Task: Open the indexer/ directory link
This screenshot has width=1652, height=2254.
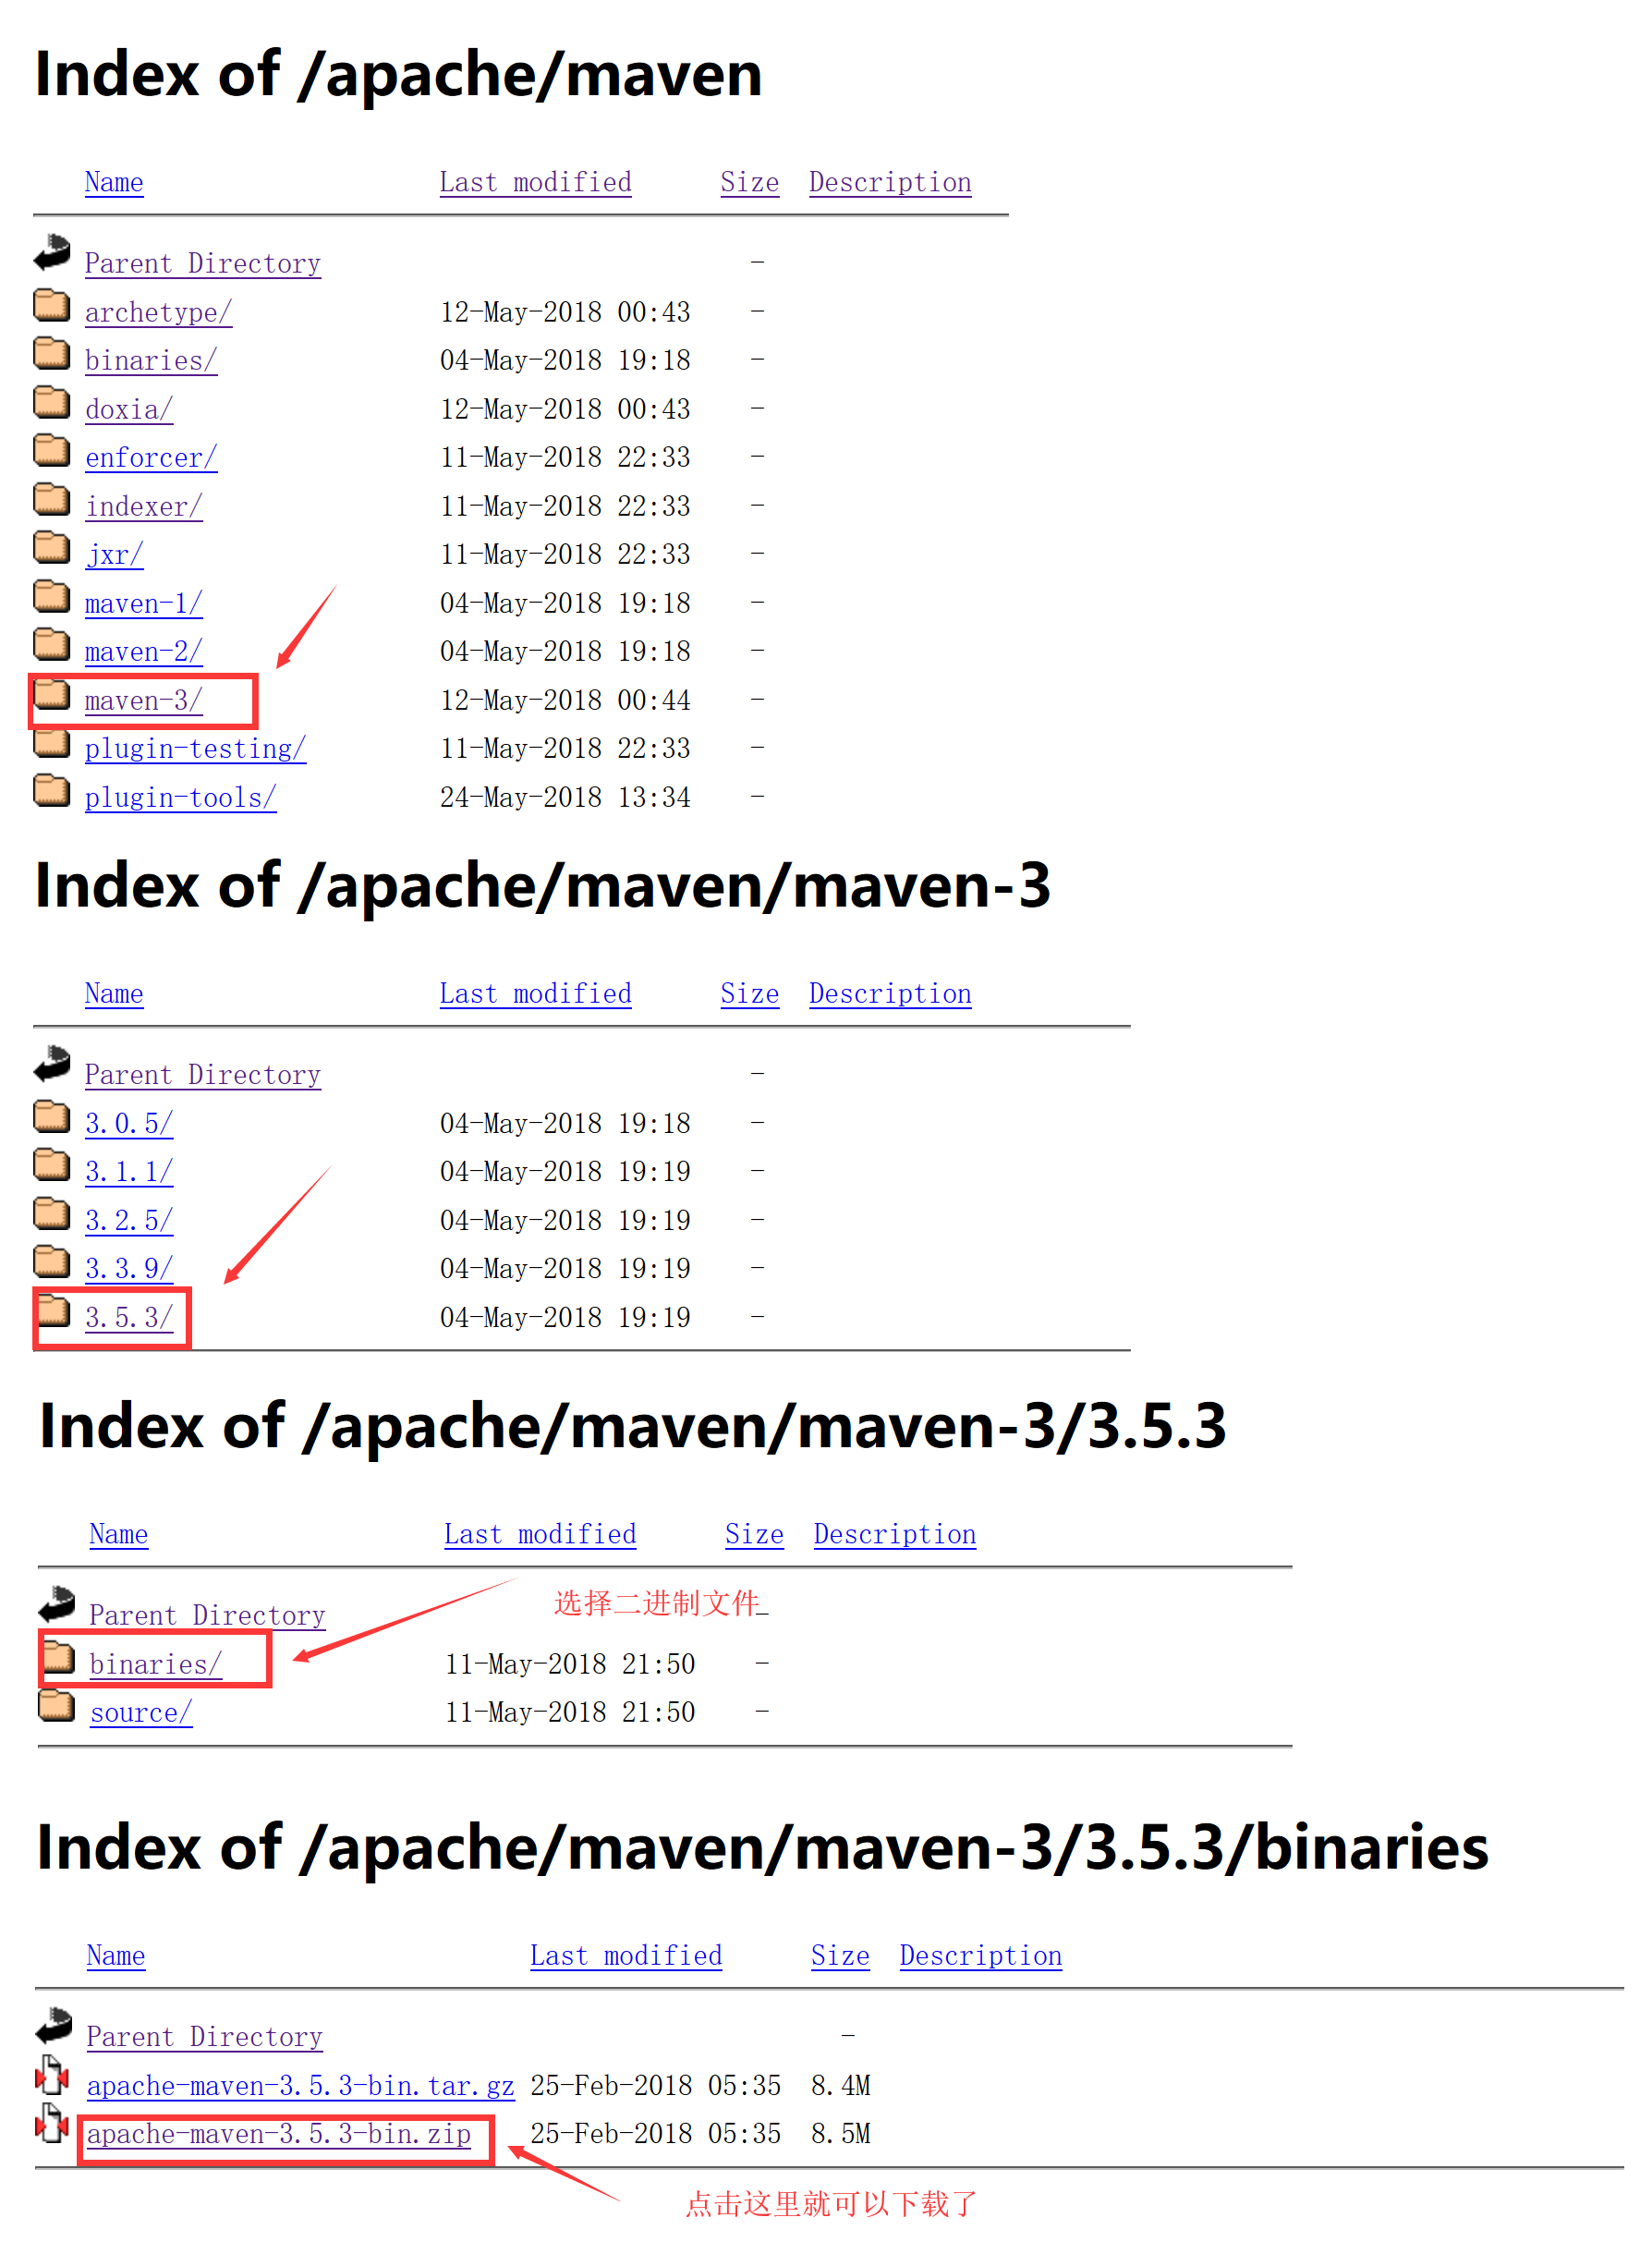Action: click(143, 507)
